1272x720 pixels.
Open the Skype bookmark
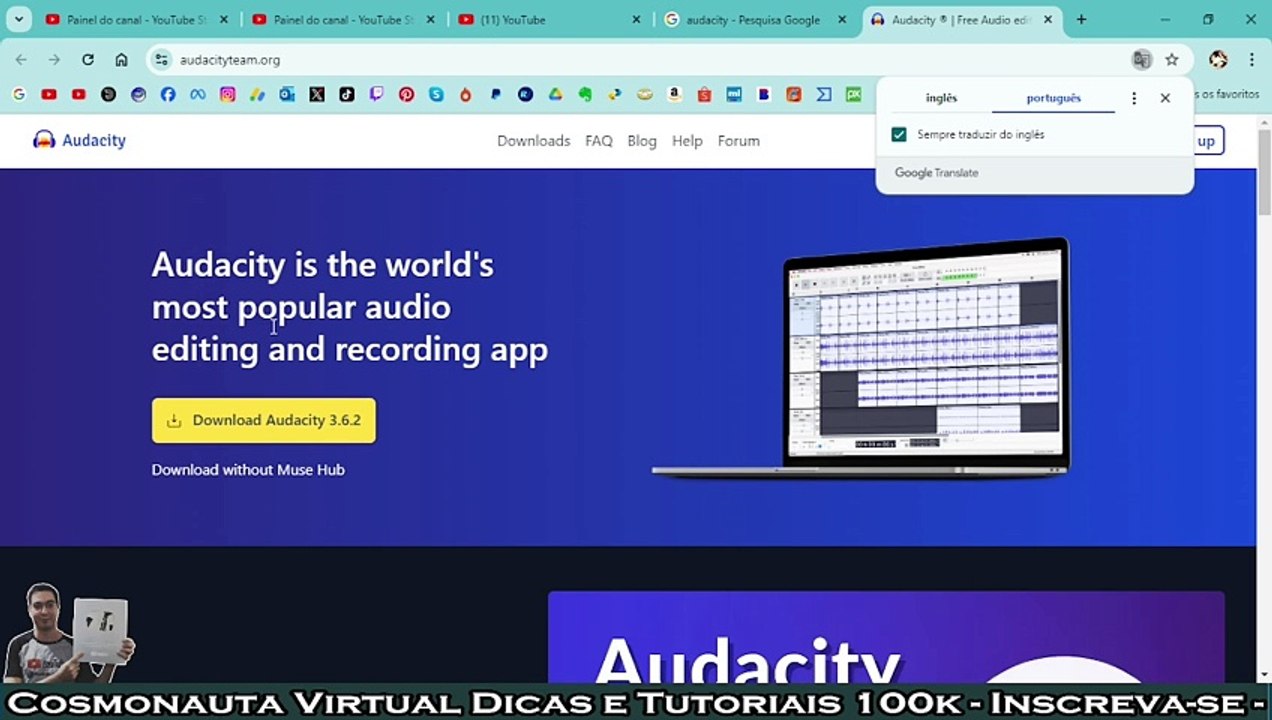(x=436, y=94)
